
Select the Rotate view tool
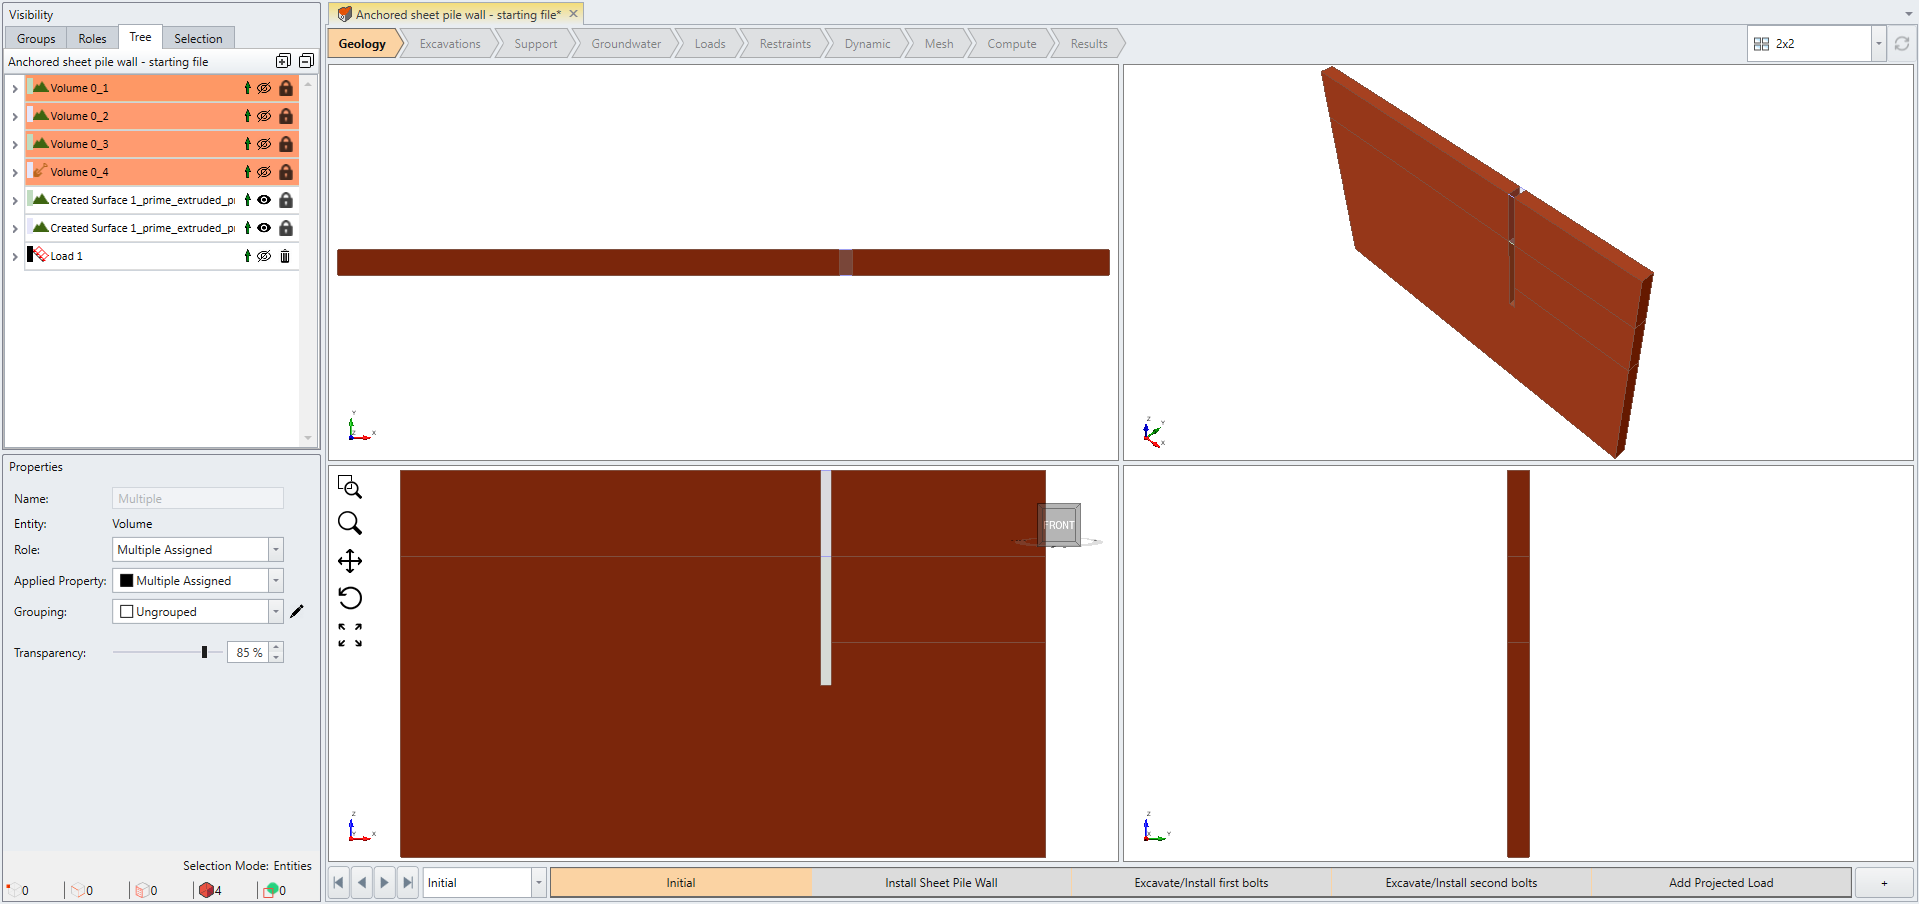pos(350,598)
